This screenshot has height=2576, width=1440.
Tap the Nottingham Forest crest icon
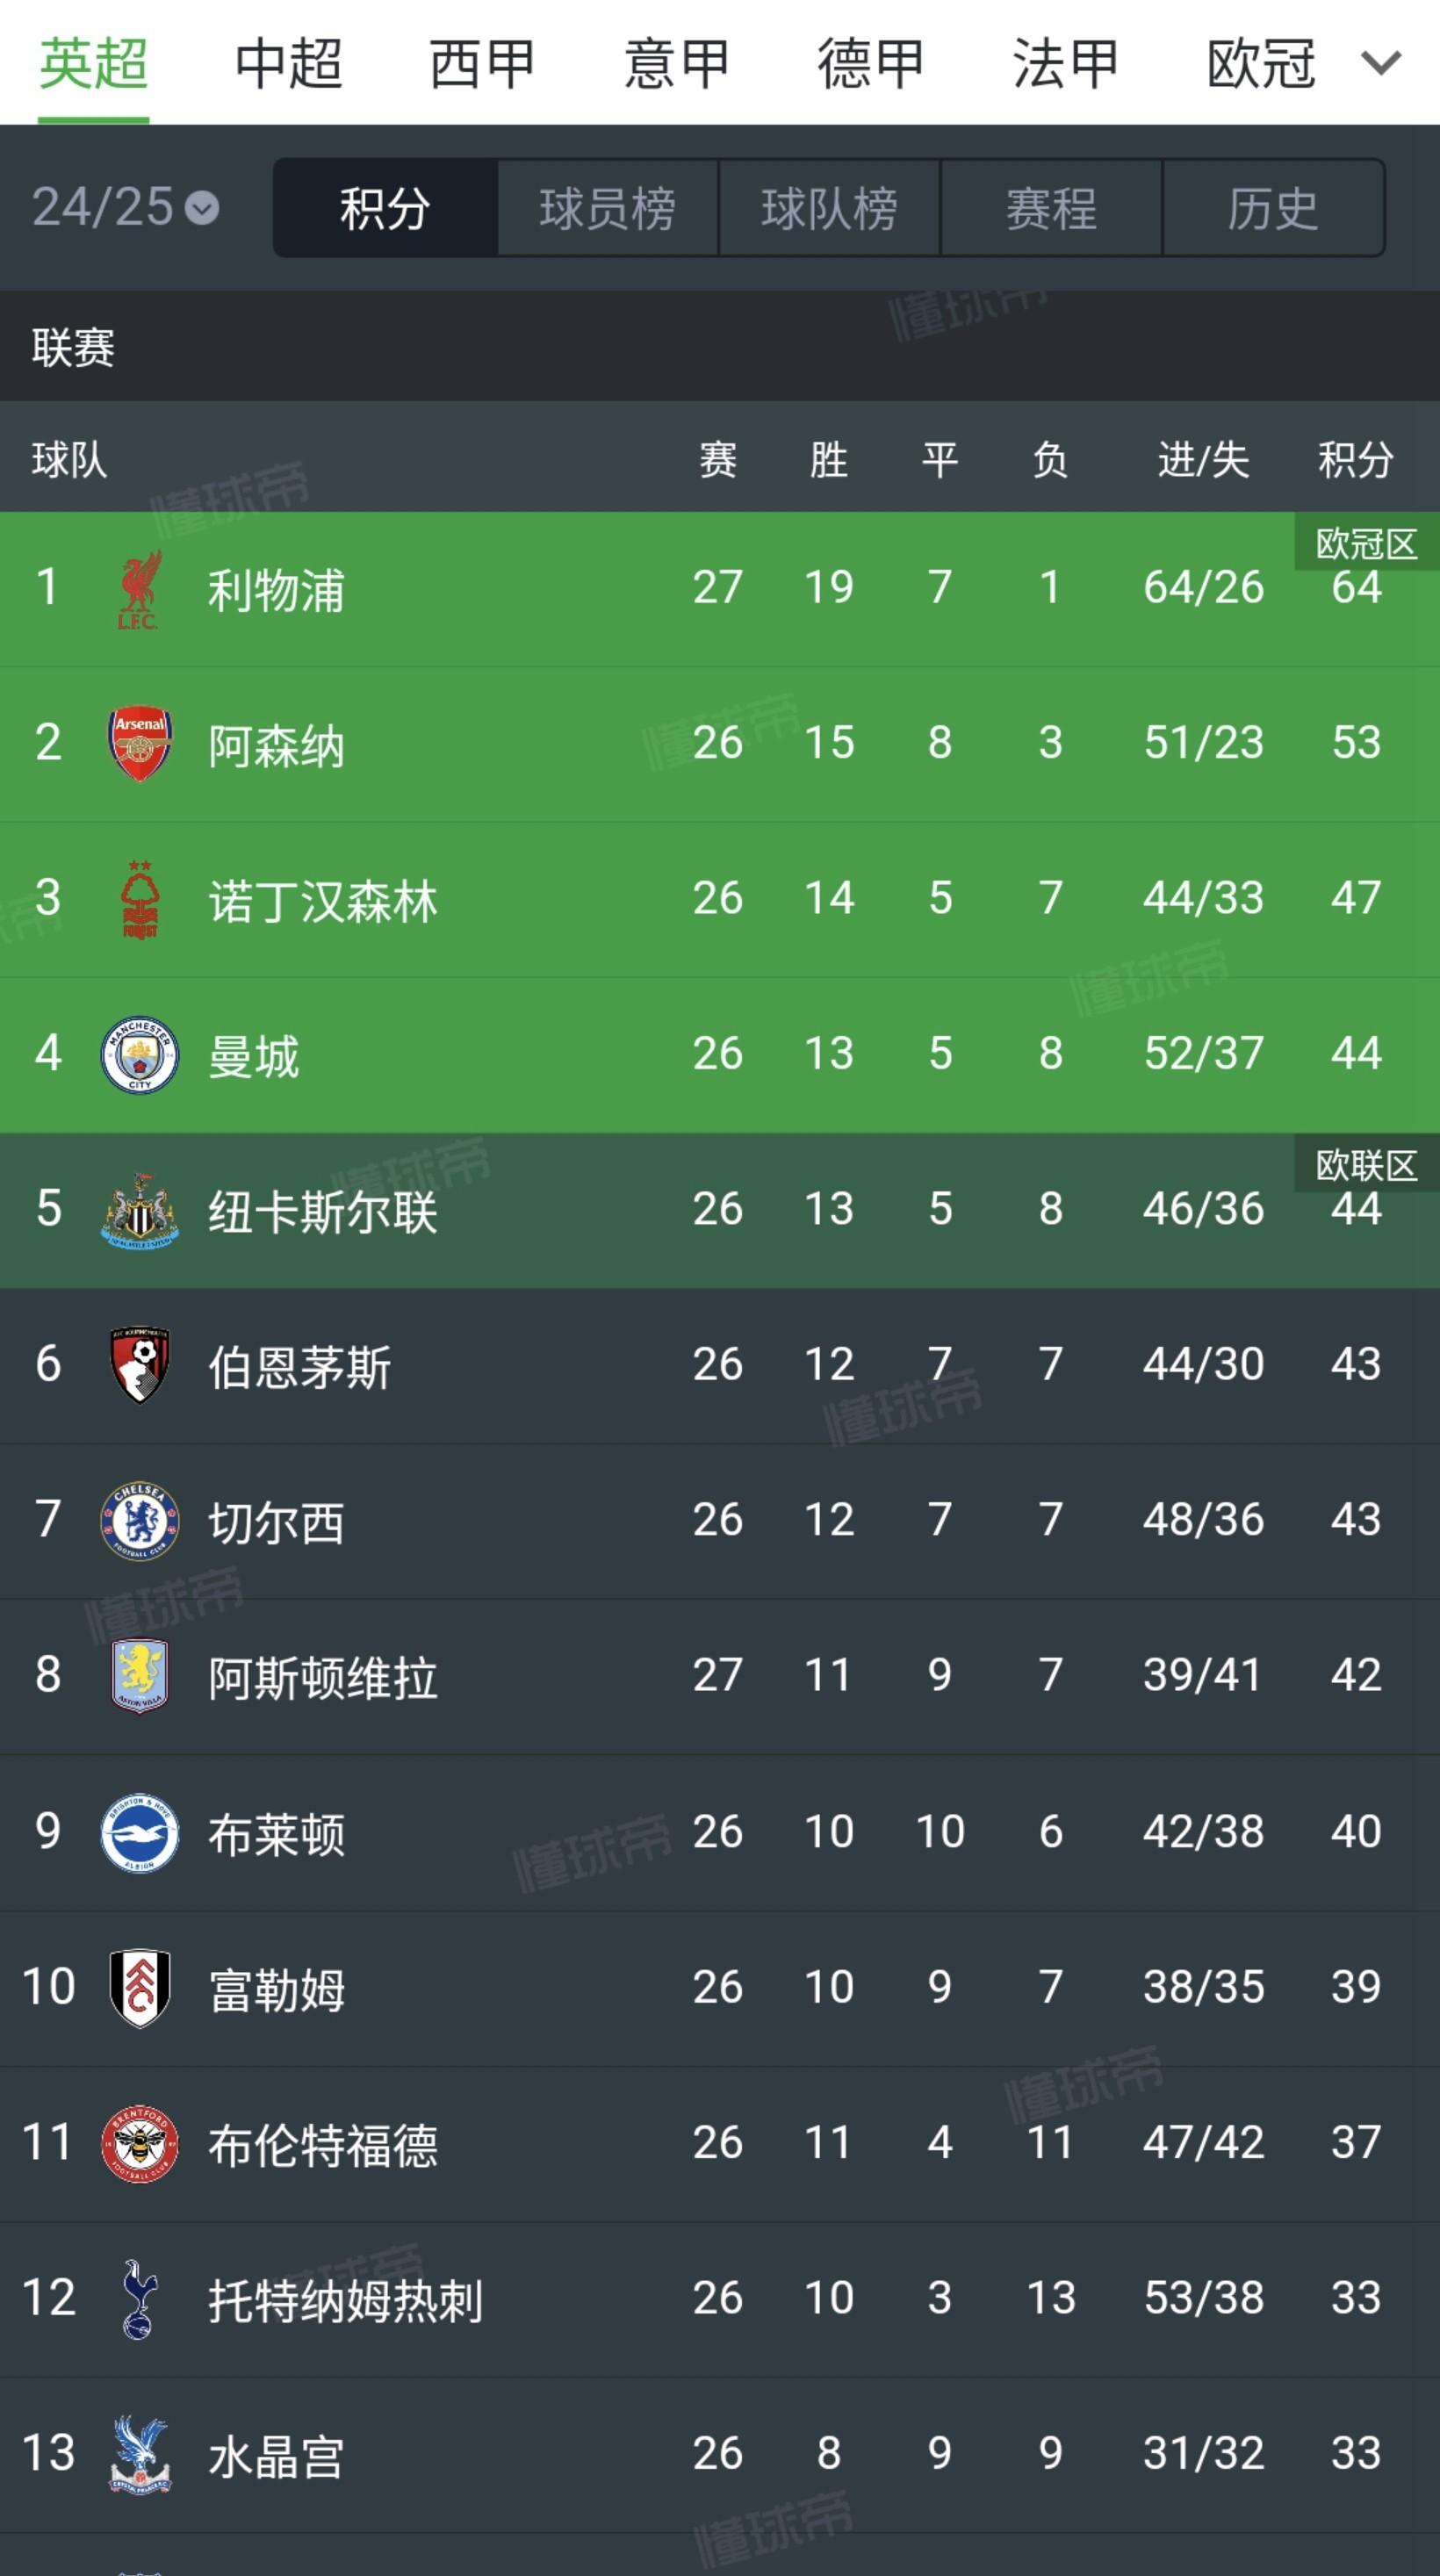click(x=139, y=900)
